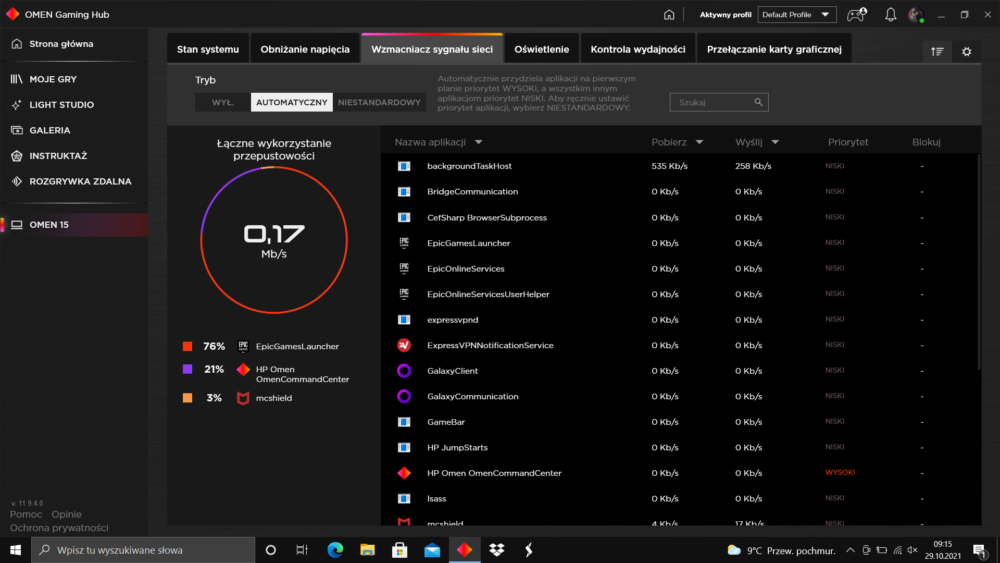Click WYSOKI priority for OmenCommandCenter
The height and width of the screenshot is (563, 1000).
point(840,472)
